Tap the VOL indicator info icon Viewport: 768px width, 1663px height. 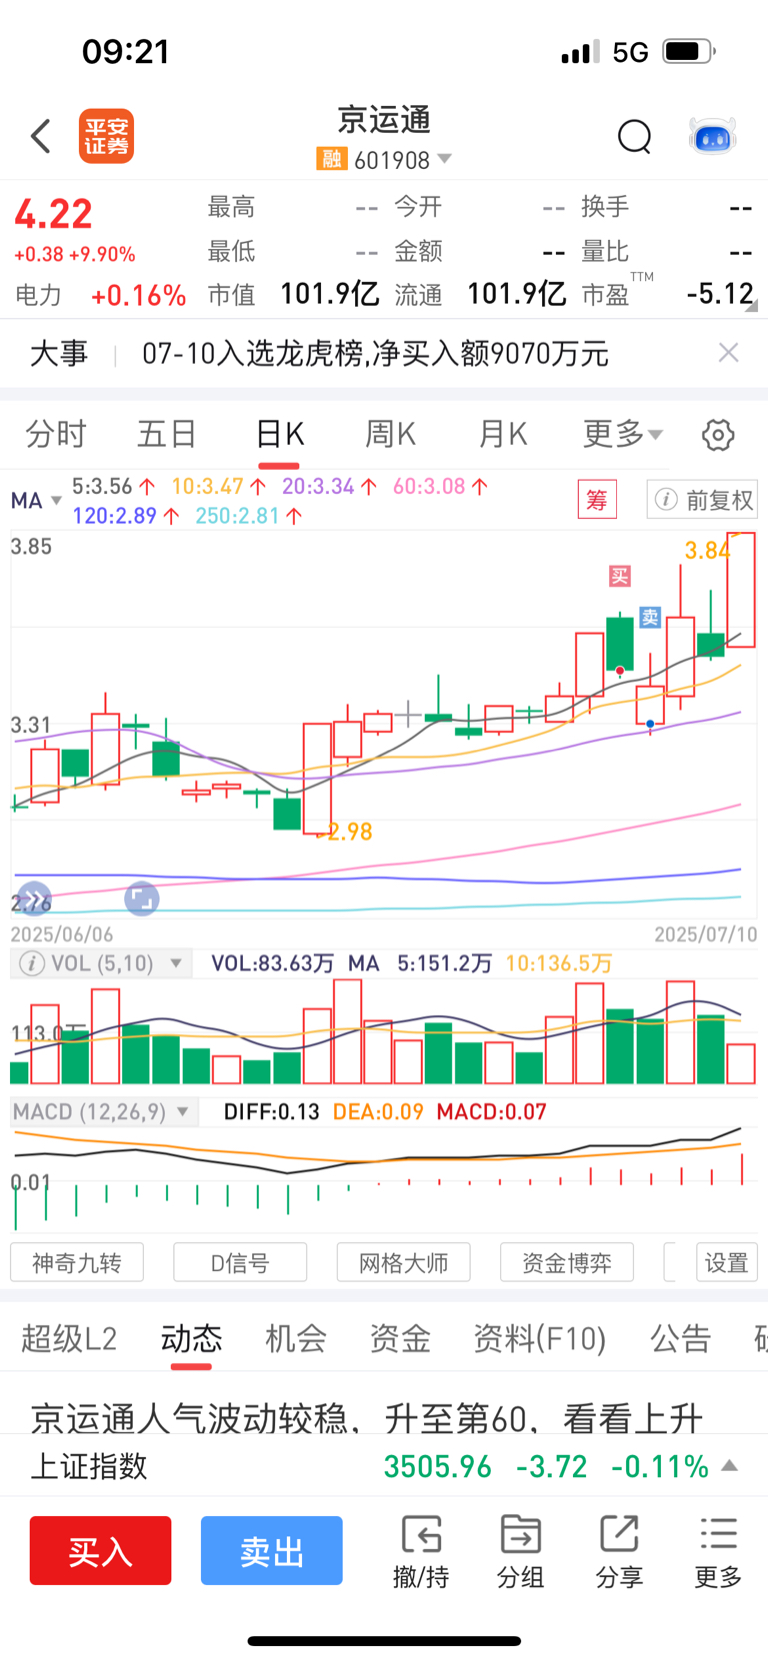click(x=32, y=964)
